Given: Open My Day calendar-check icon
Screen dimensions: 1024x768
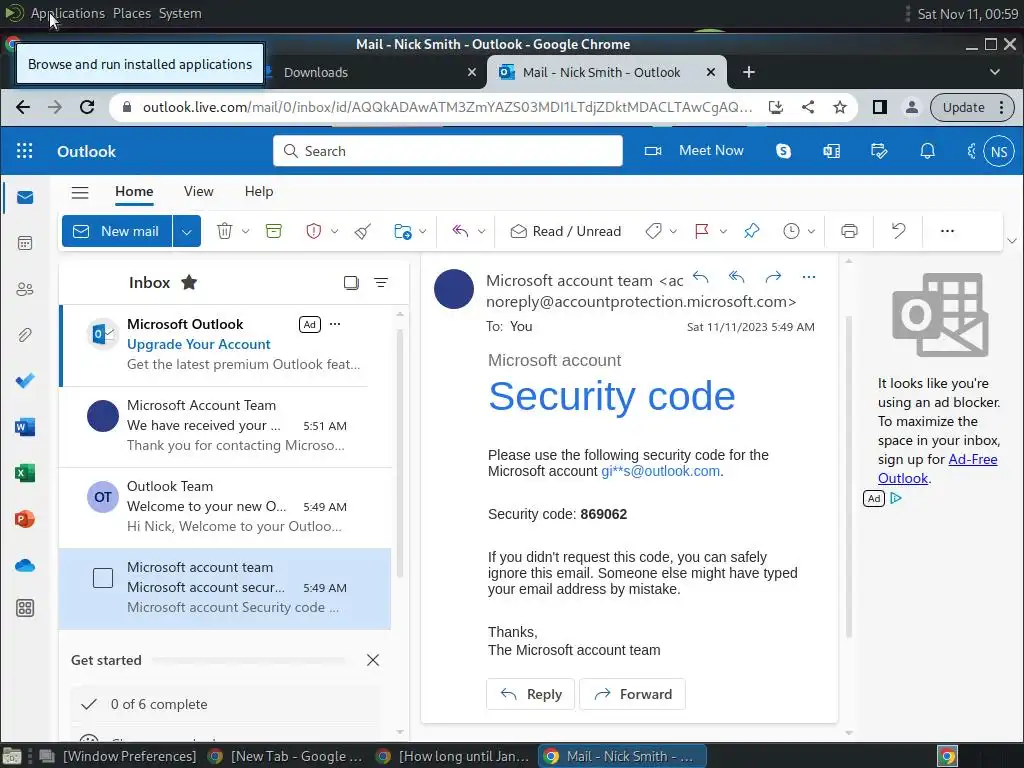Looking at the screenshot, I should (879, 151).
